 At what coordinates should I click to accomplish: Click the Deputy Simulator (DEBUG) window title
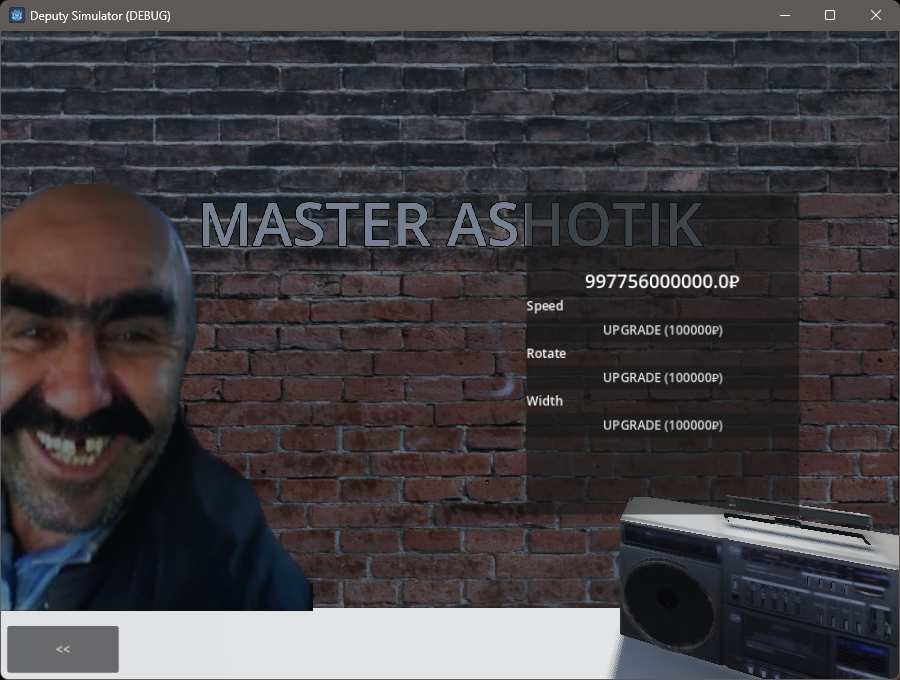click(x=100, y=16)
